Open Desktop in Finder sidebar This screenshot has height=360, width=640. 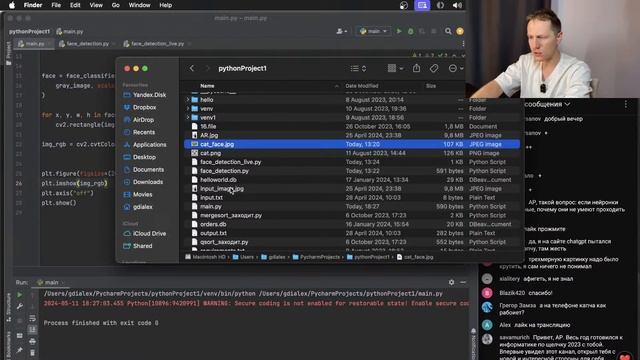click(140, 157)
